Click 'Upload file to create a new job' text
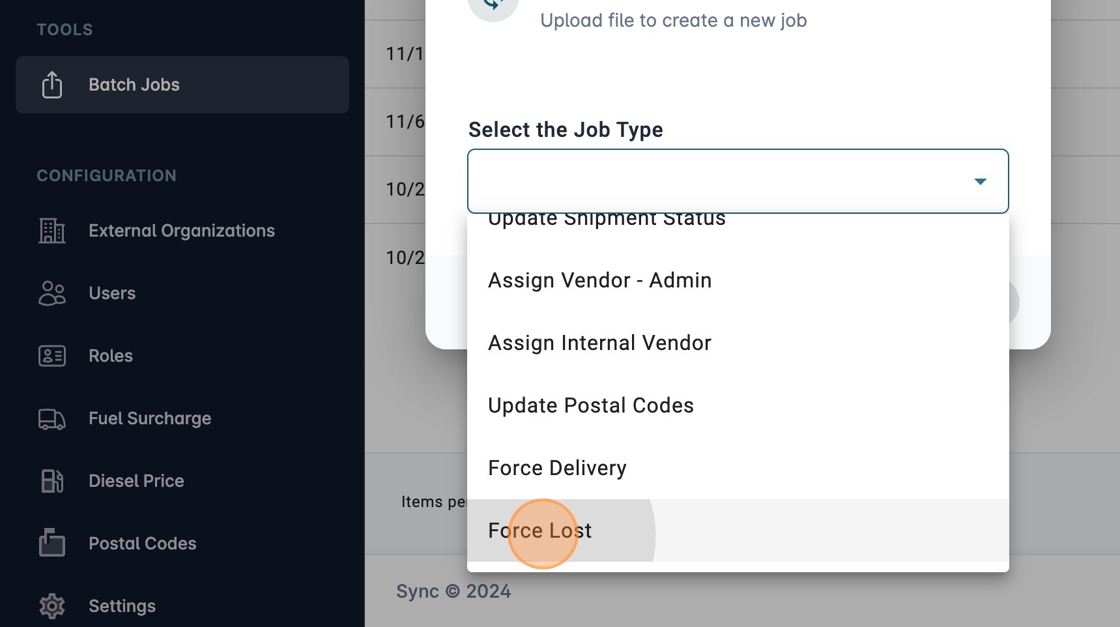The image size is (1120, 627). 673,20
